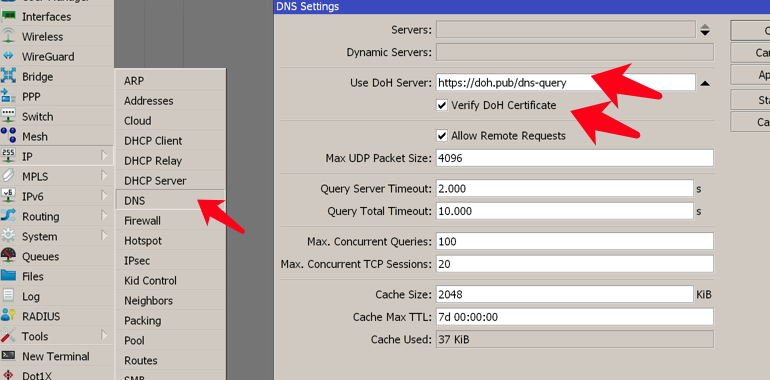Click the Servers input field
This screenshot has height=380, width=770.
click(566, 29)
